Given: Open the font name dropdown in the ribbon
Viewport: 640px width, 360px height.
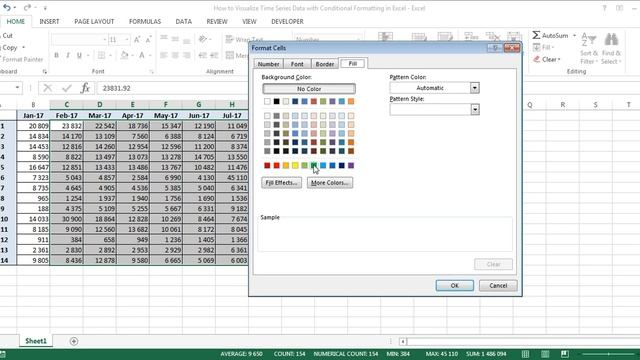Looking at the screenshot, I should click(x=104, y=39).
